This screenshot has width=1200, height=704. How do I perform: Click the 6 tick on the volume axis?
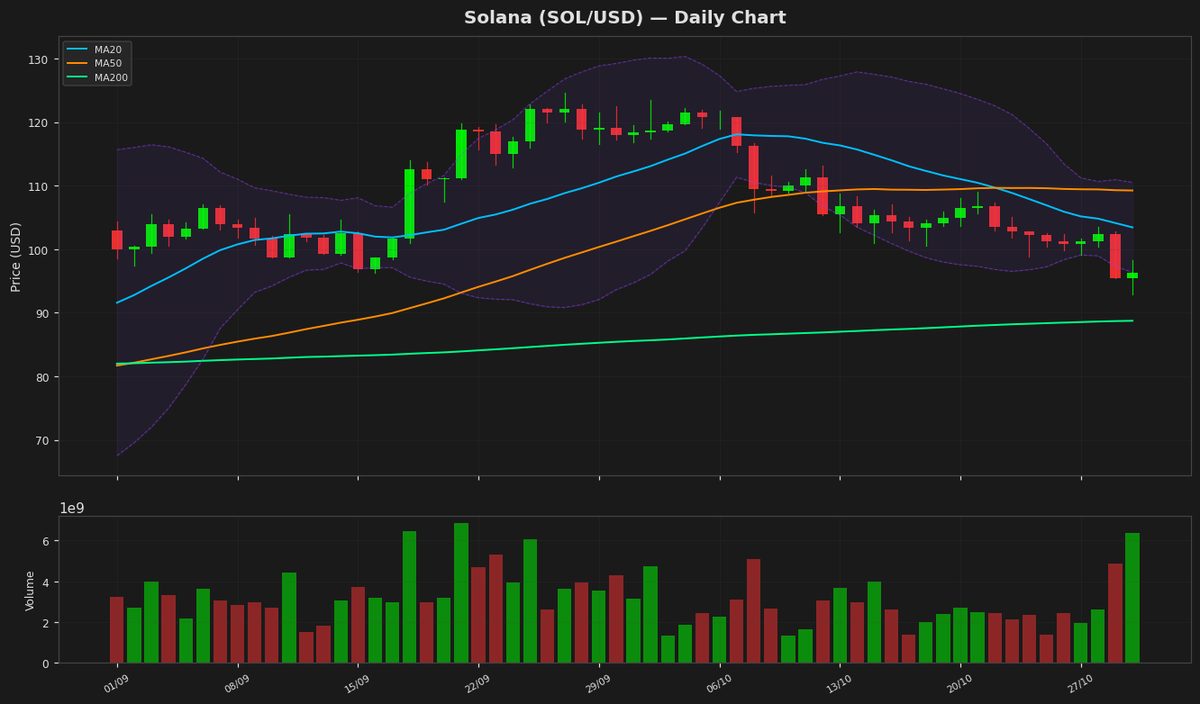tap(46, 541)
